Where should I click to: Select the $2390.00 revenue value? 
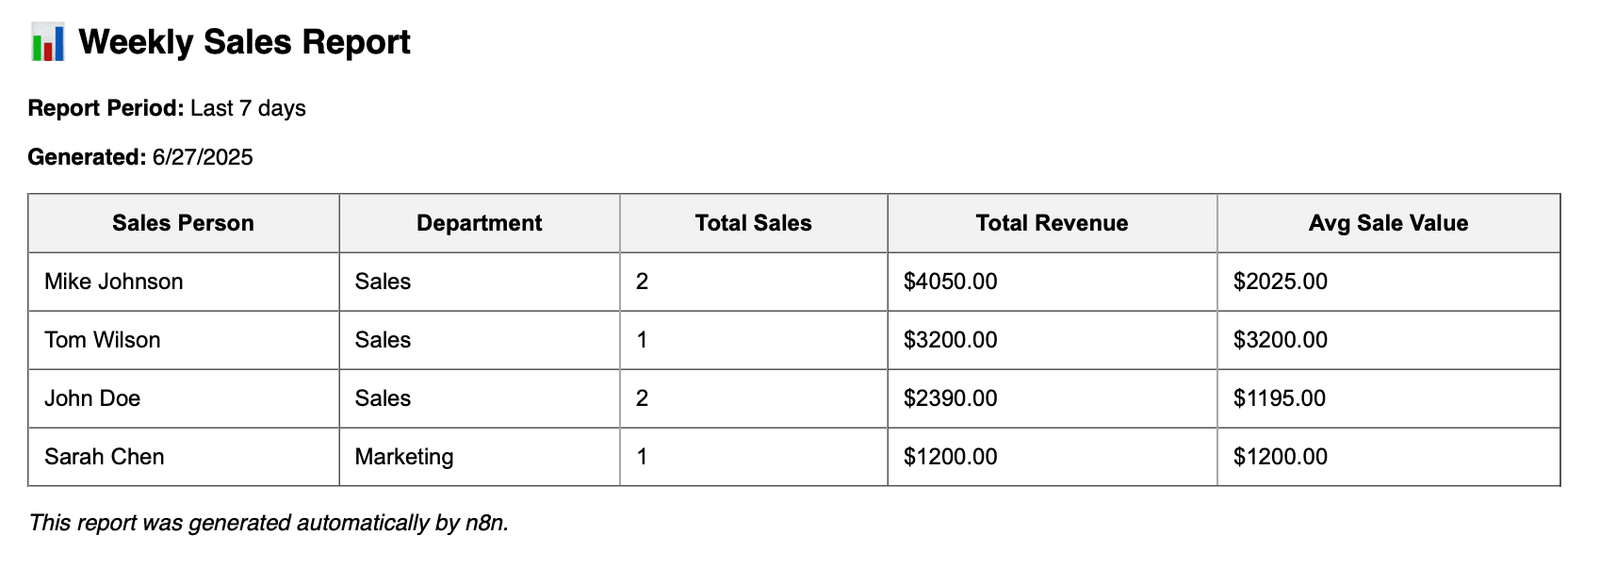point(950,398)
